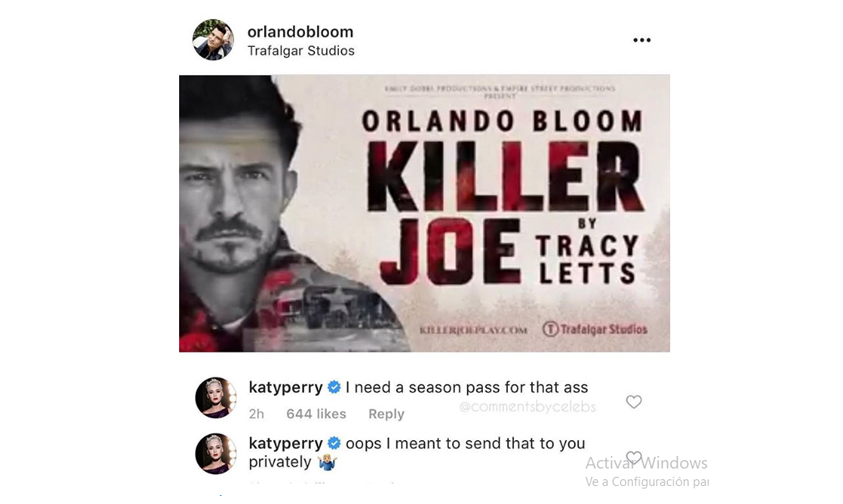Click katyperry's verified badge on first comment
The width and height of the screenshot is (843, 504).
(334, 387)
